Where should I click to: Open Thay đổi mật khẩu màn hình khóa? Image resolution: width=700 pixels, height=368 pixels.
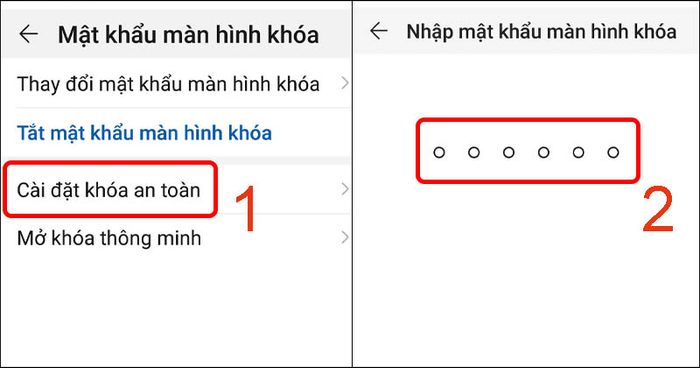pos(176,84)
